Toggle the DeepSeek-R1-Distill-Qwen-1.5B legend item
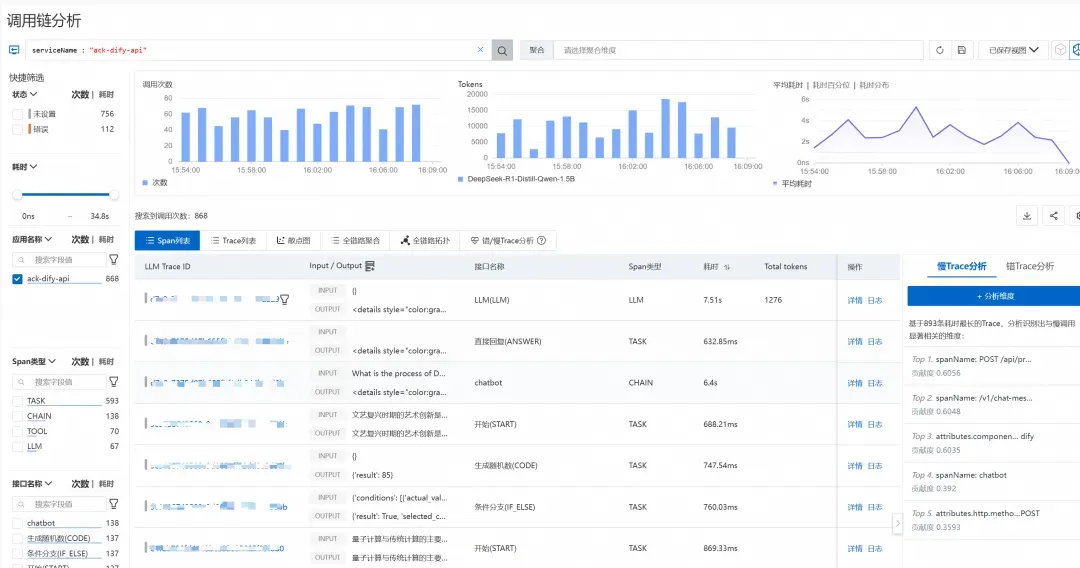 click(516, 179)
